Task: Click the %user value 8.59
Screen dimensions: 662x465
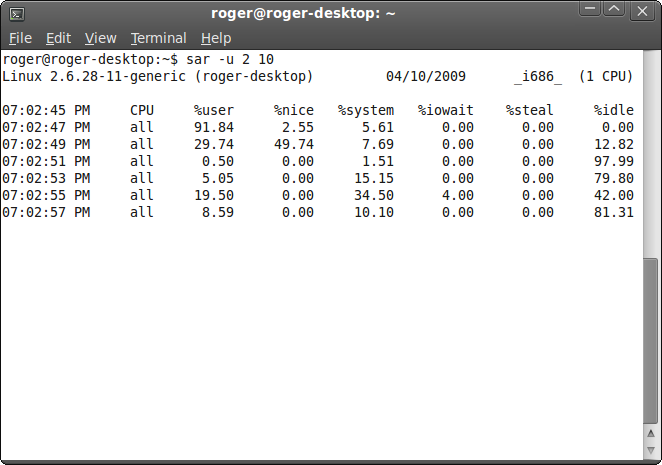Action: coord(217,212)
